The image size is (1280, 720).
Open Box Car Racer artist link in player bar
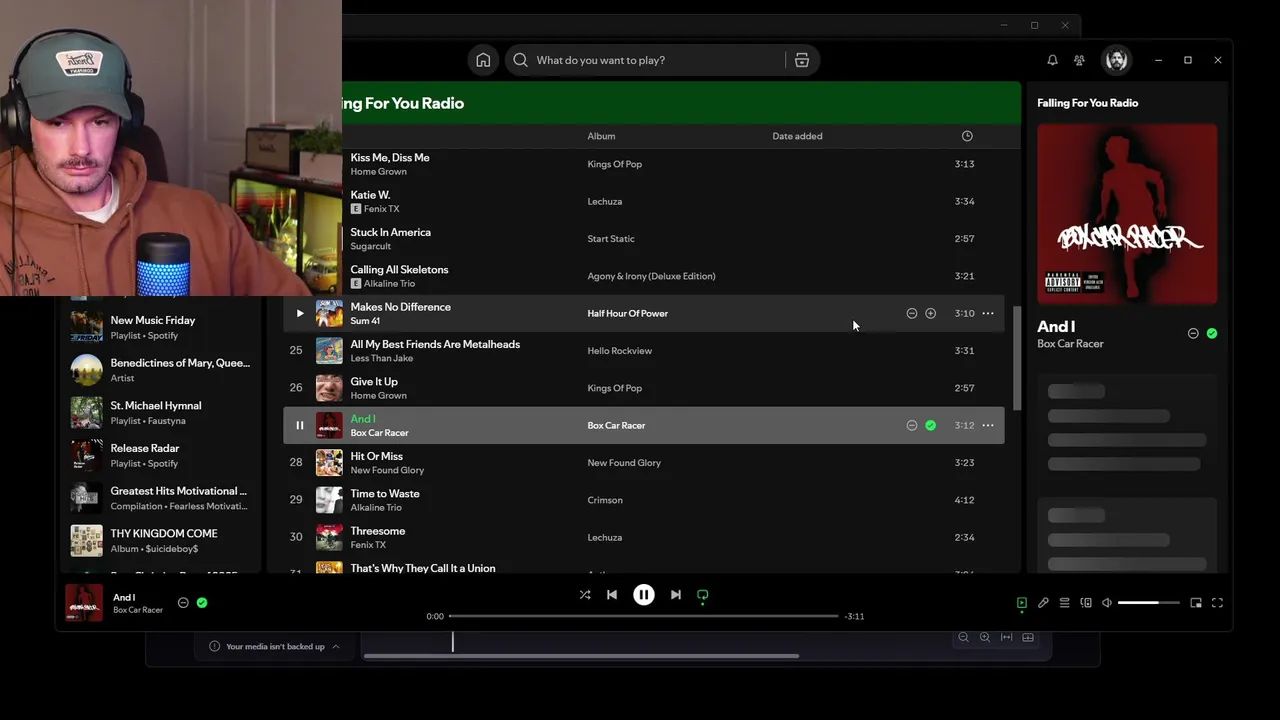tap(138, 610)
